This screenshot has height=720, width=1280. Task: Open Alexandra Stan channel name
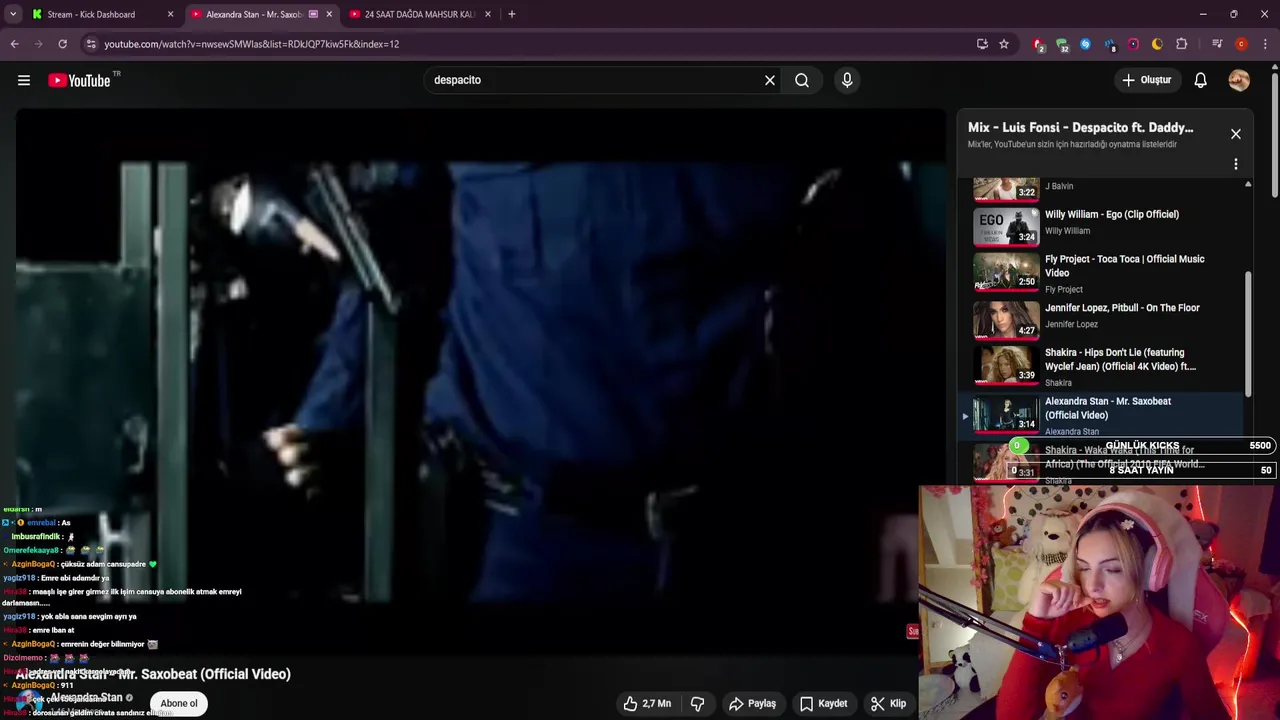point(86,697)
